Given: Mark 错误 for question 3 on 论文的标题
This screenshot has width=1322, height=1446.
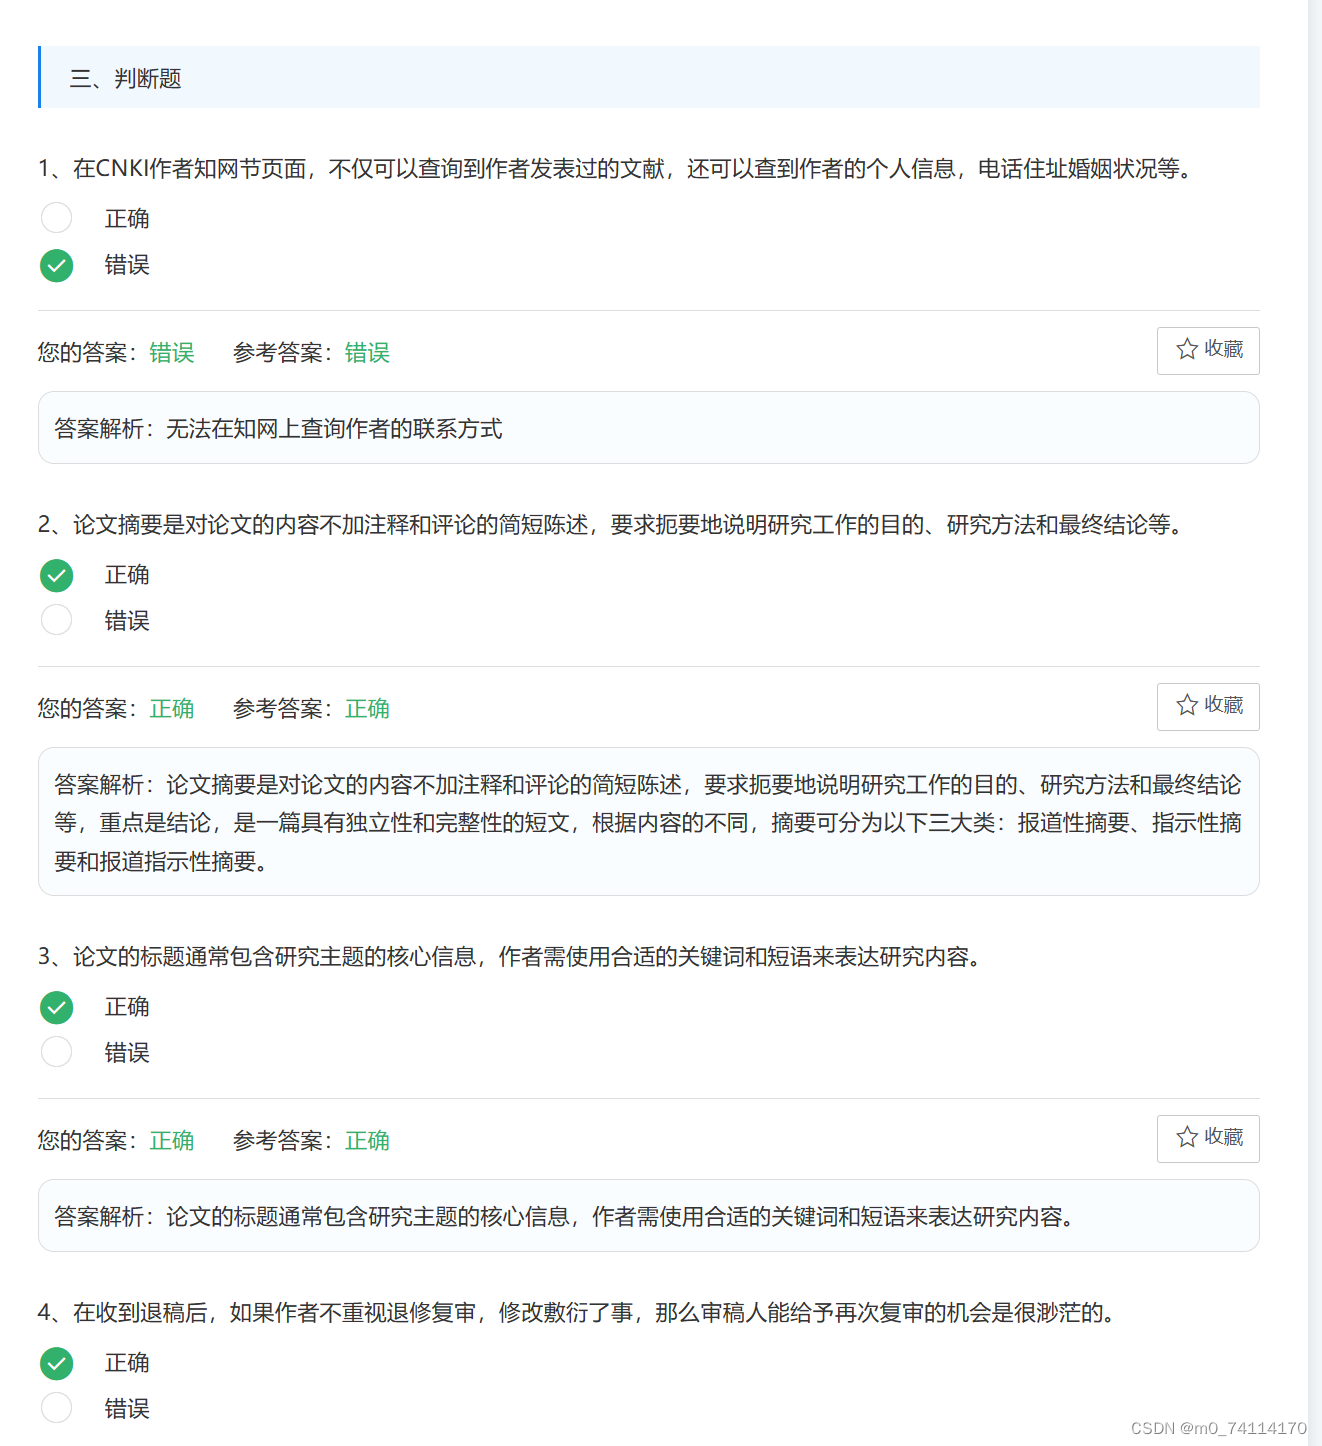Looking at the screenshot, I should [57, 1052].
